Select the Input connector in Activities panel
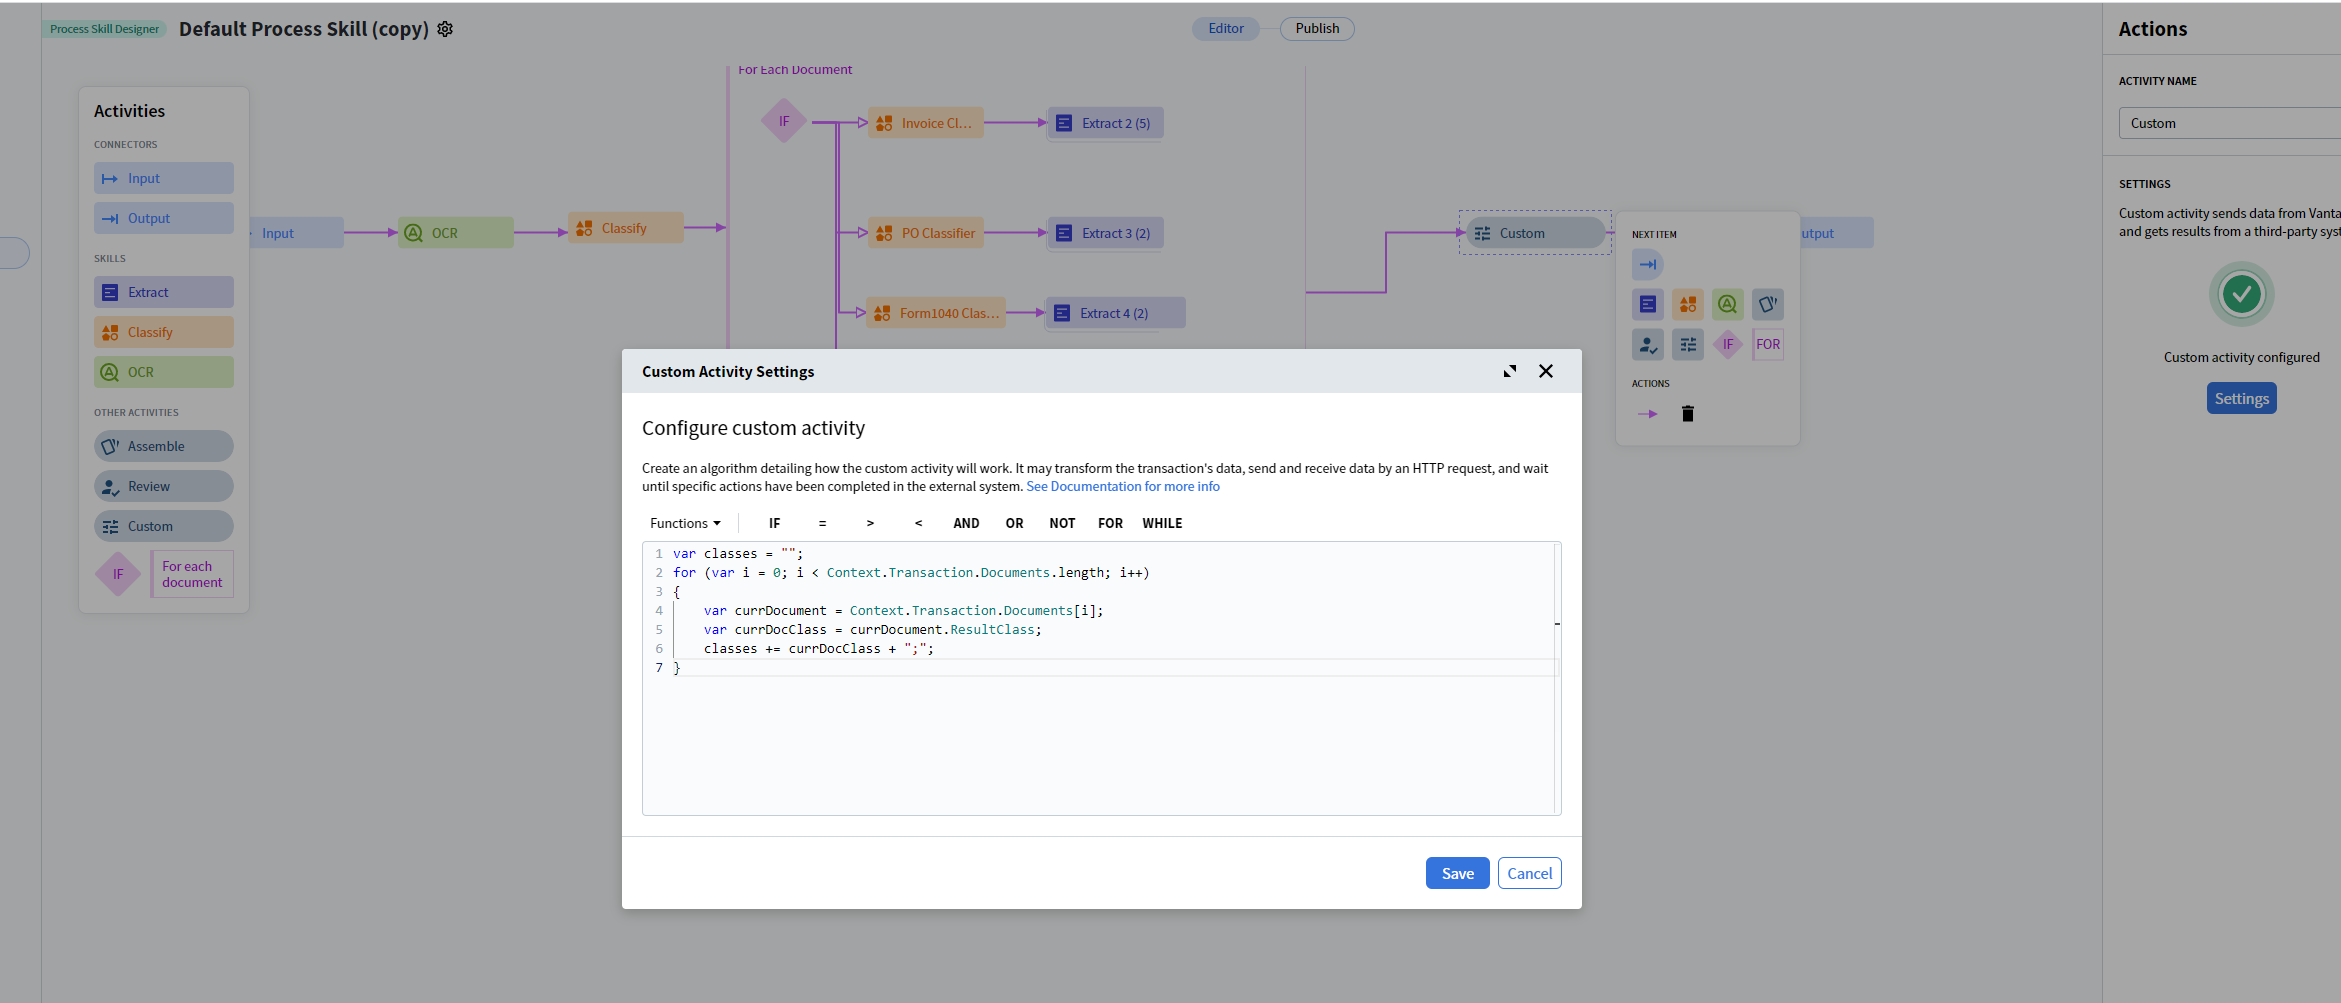Screen dimensions: 2341x1003 pos(164,178)
